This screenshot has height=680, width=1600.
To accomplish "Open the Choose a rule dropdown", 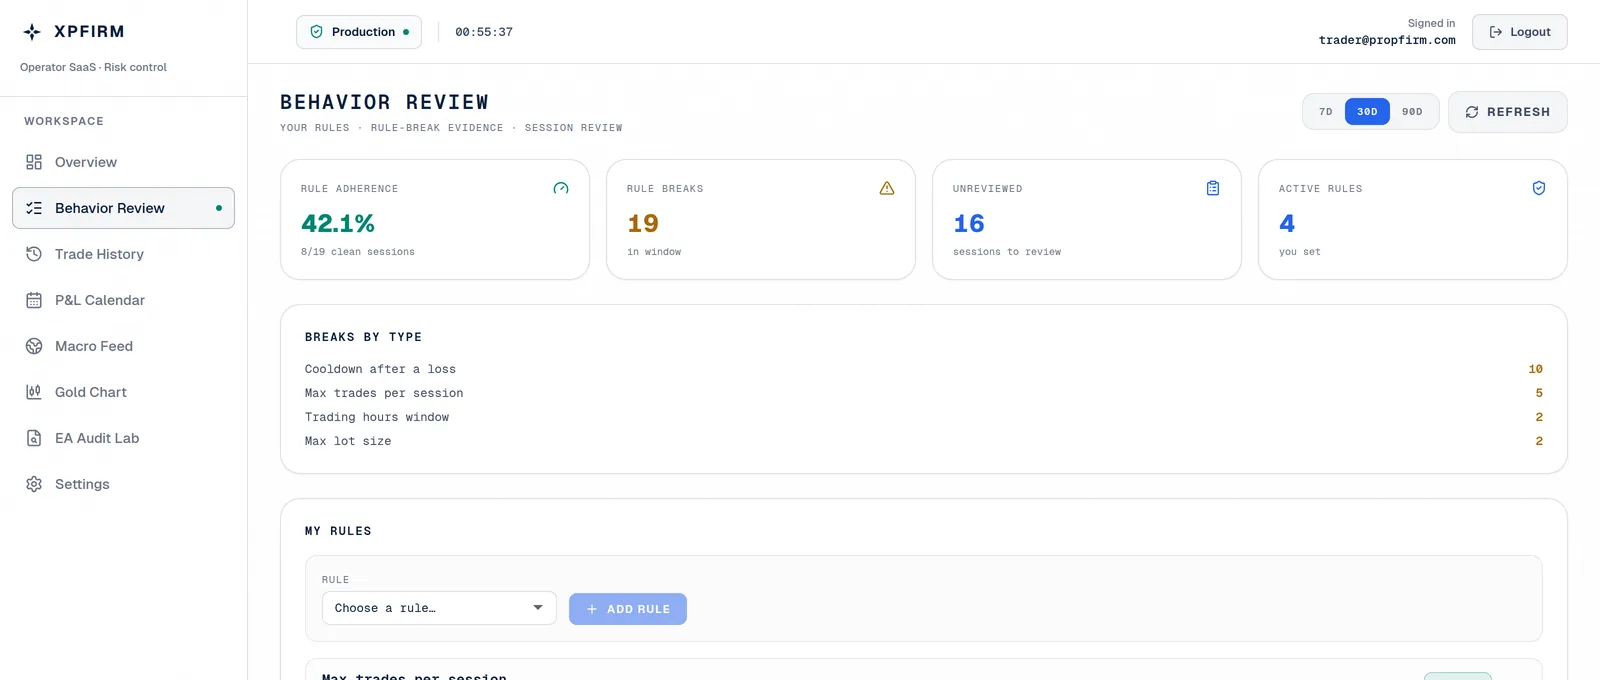I will 439,608.
